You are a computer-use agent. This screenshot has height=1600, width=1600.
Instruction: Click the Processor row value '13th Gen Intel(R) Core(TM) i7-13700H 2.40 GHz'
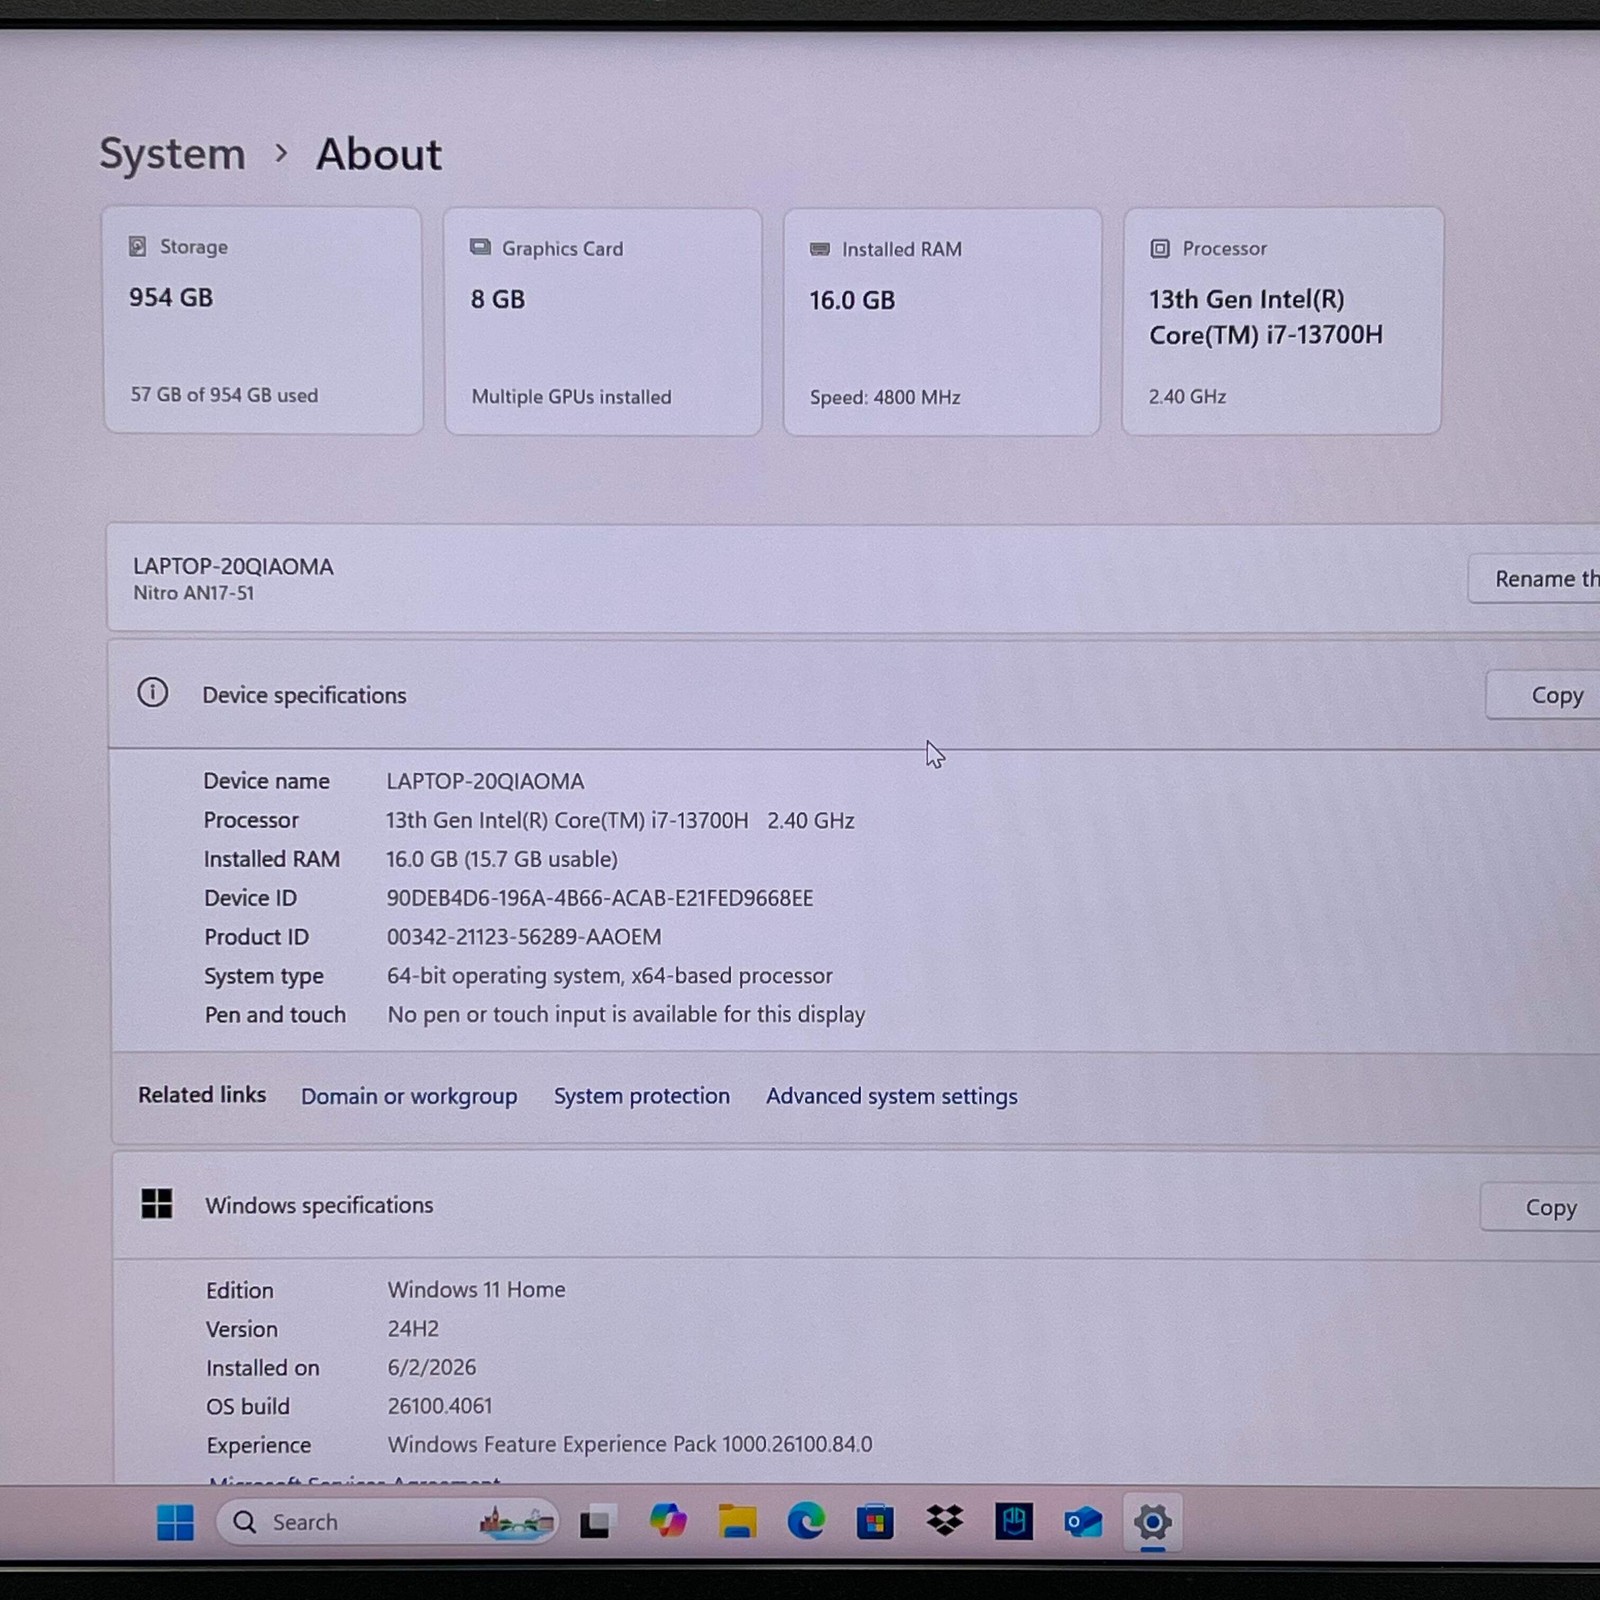coord(620,820)
